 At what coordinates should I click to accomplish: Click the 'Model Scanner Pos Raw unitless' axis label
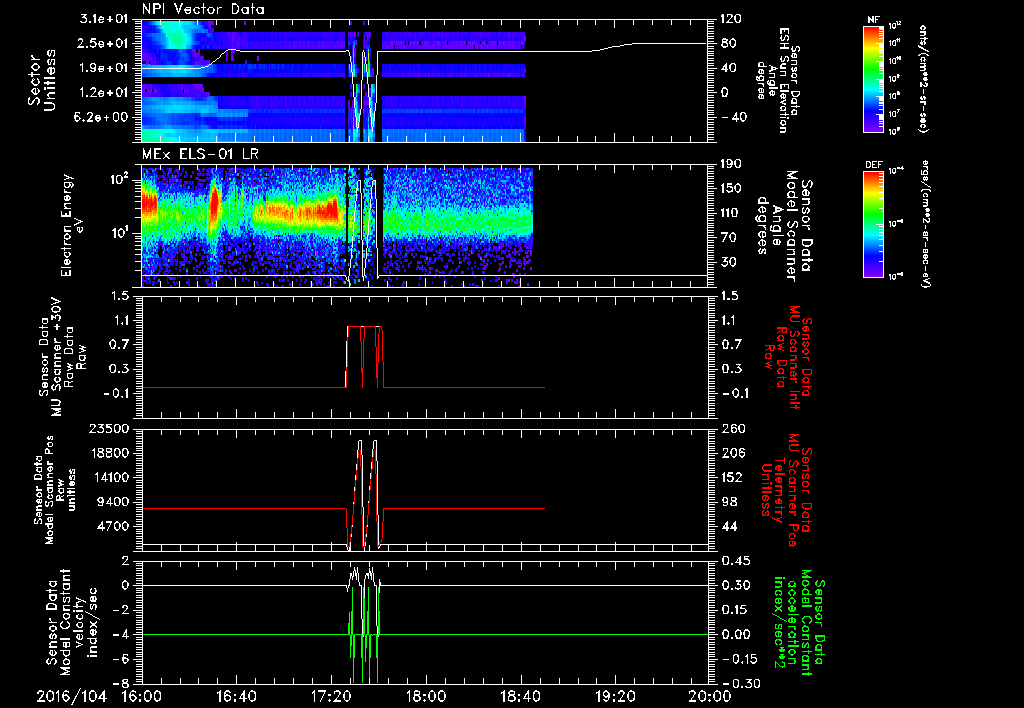coord(54,490)
